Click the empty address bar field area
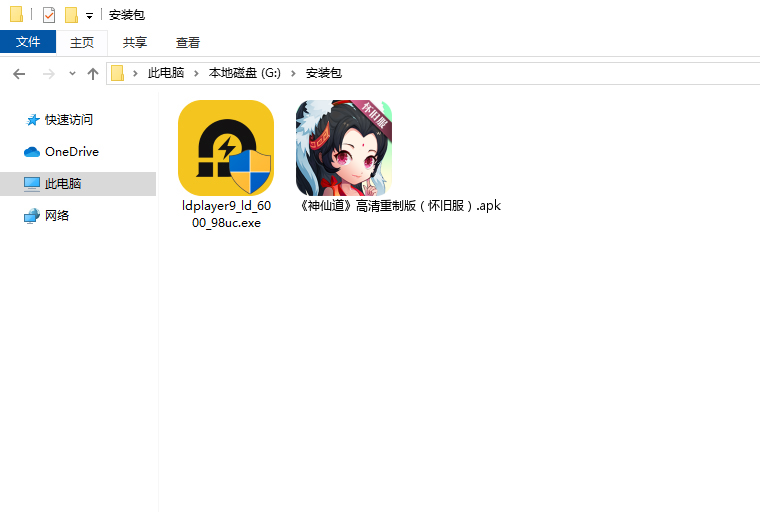Image resolution: width=760 pixels, height=512 pixels. (x=550, y=73)
